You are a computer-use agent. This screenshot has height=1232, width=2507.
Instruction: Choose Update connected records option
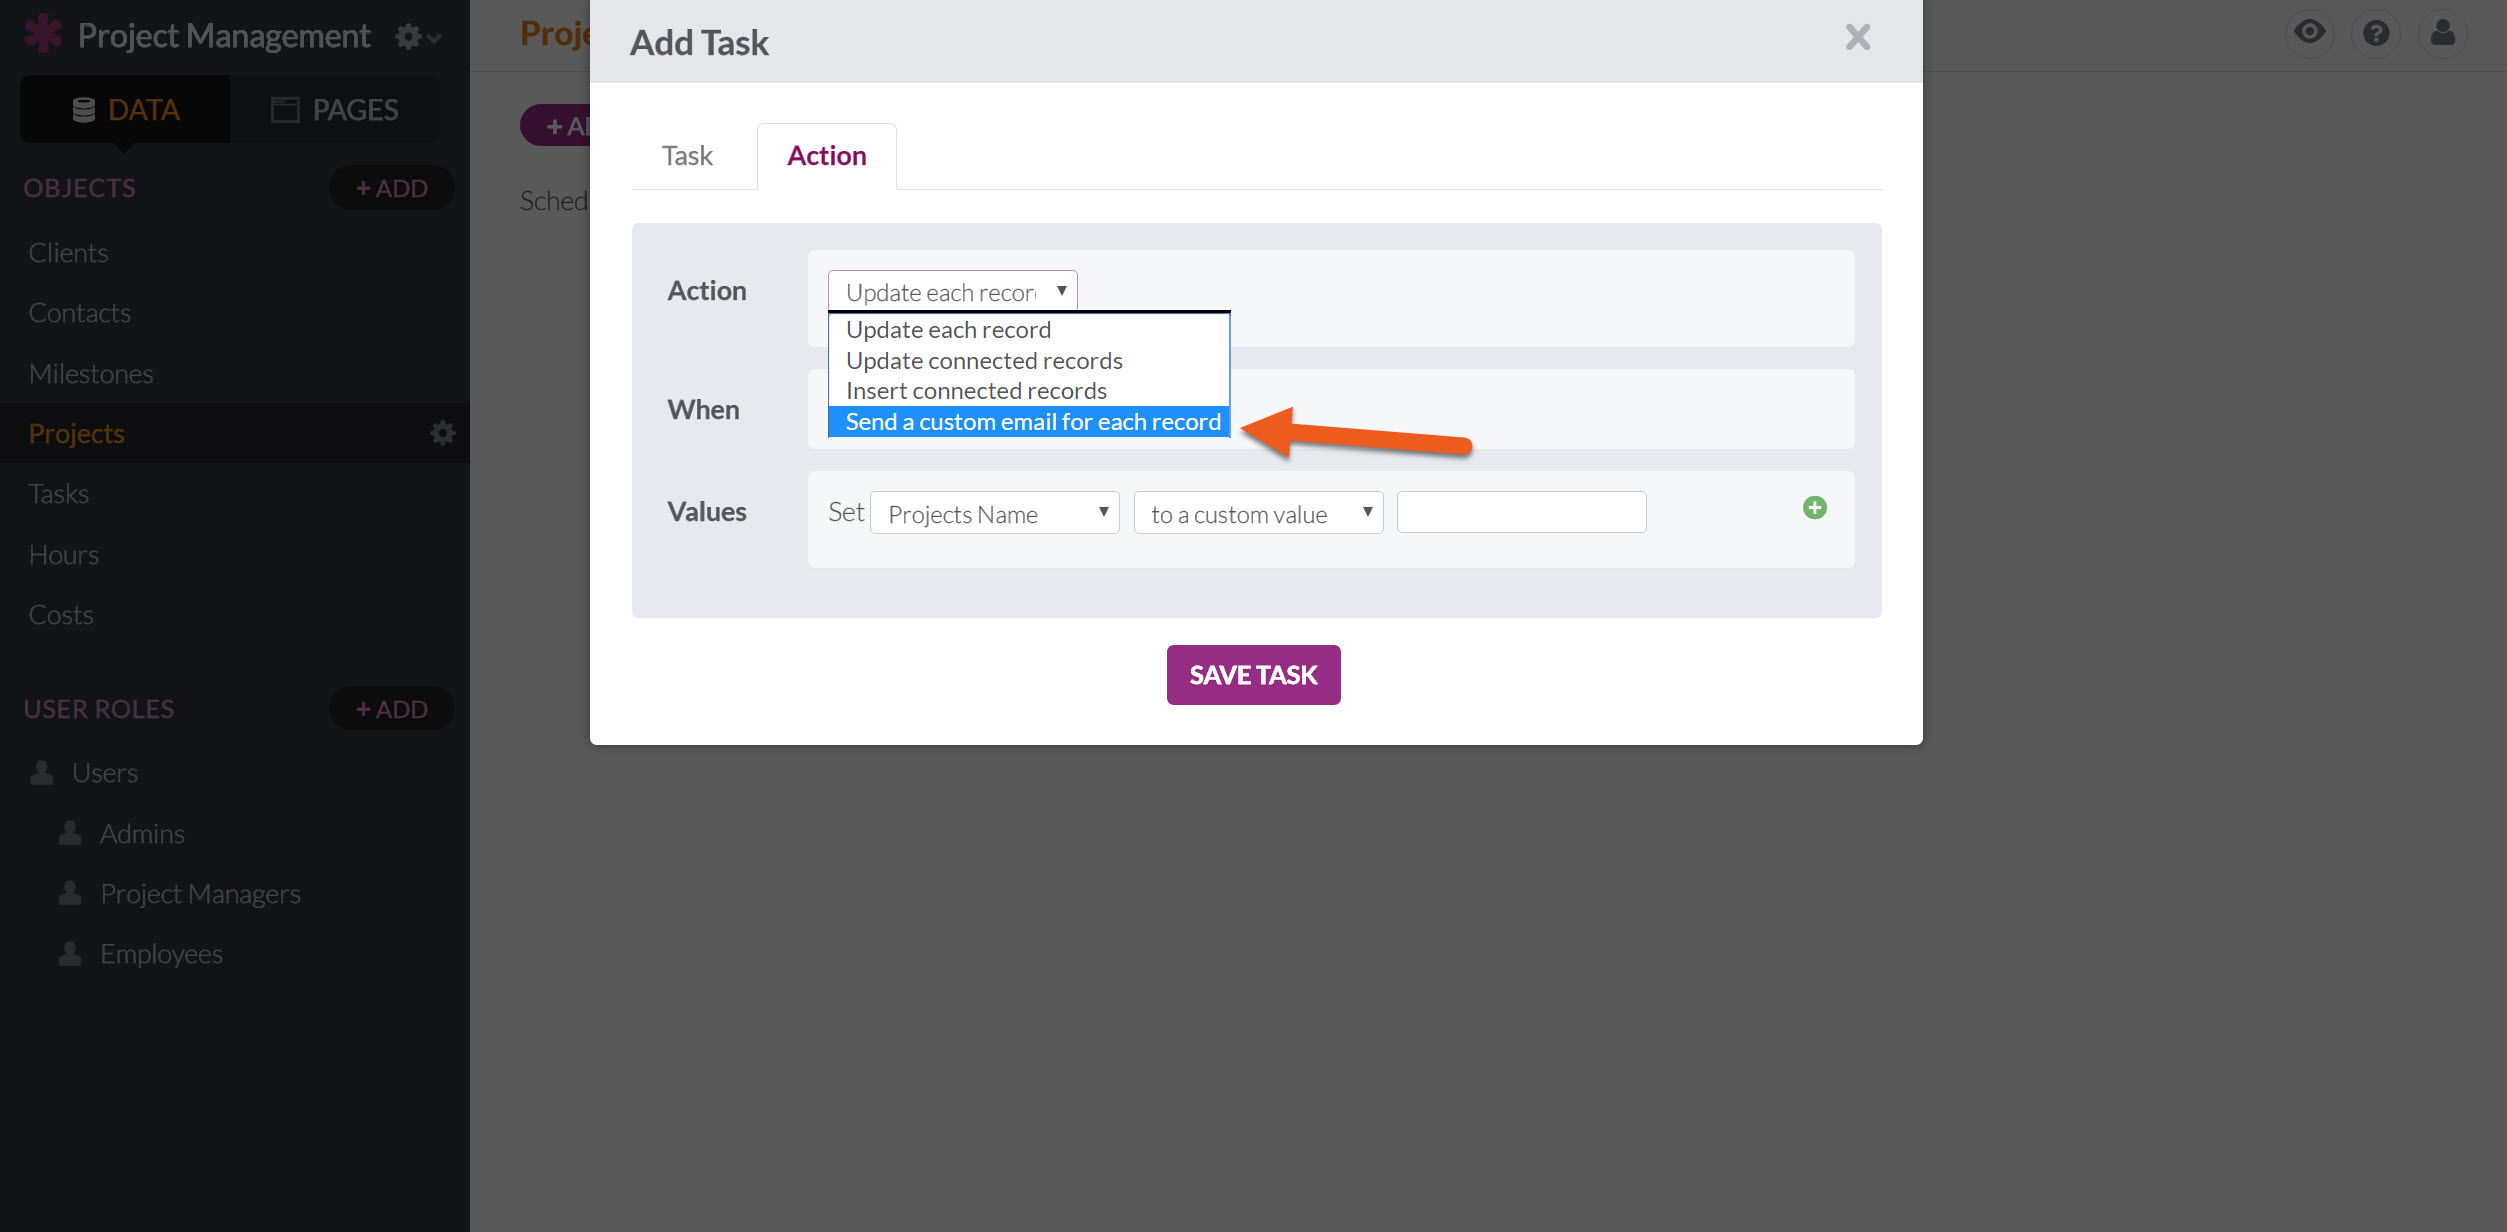984,361
